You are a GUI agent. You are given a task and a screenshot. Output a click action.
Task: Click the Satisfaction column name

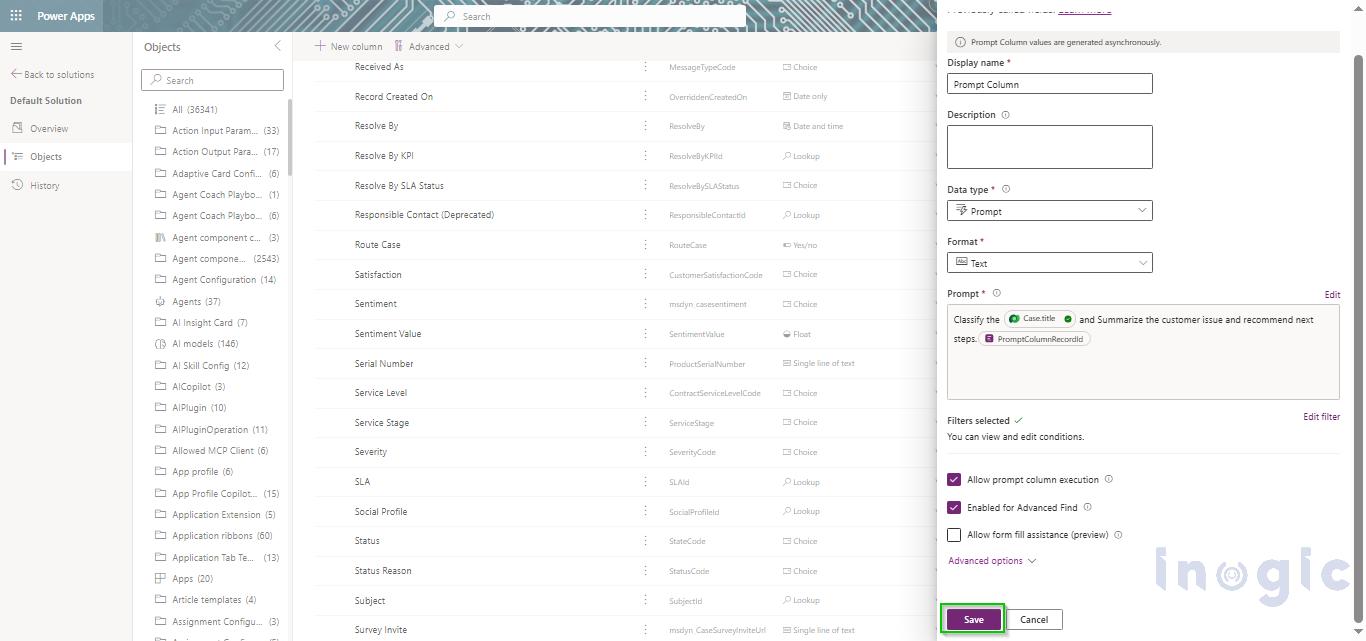378,275
